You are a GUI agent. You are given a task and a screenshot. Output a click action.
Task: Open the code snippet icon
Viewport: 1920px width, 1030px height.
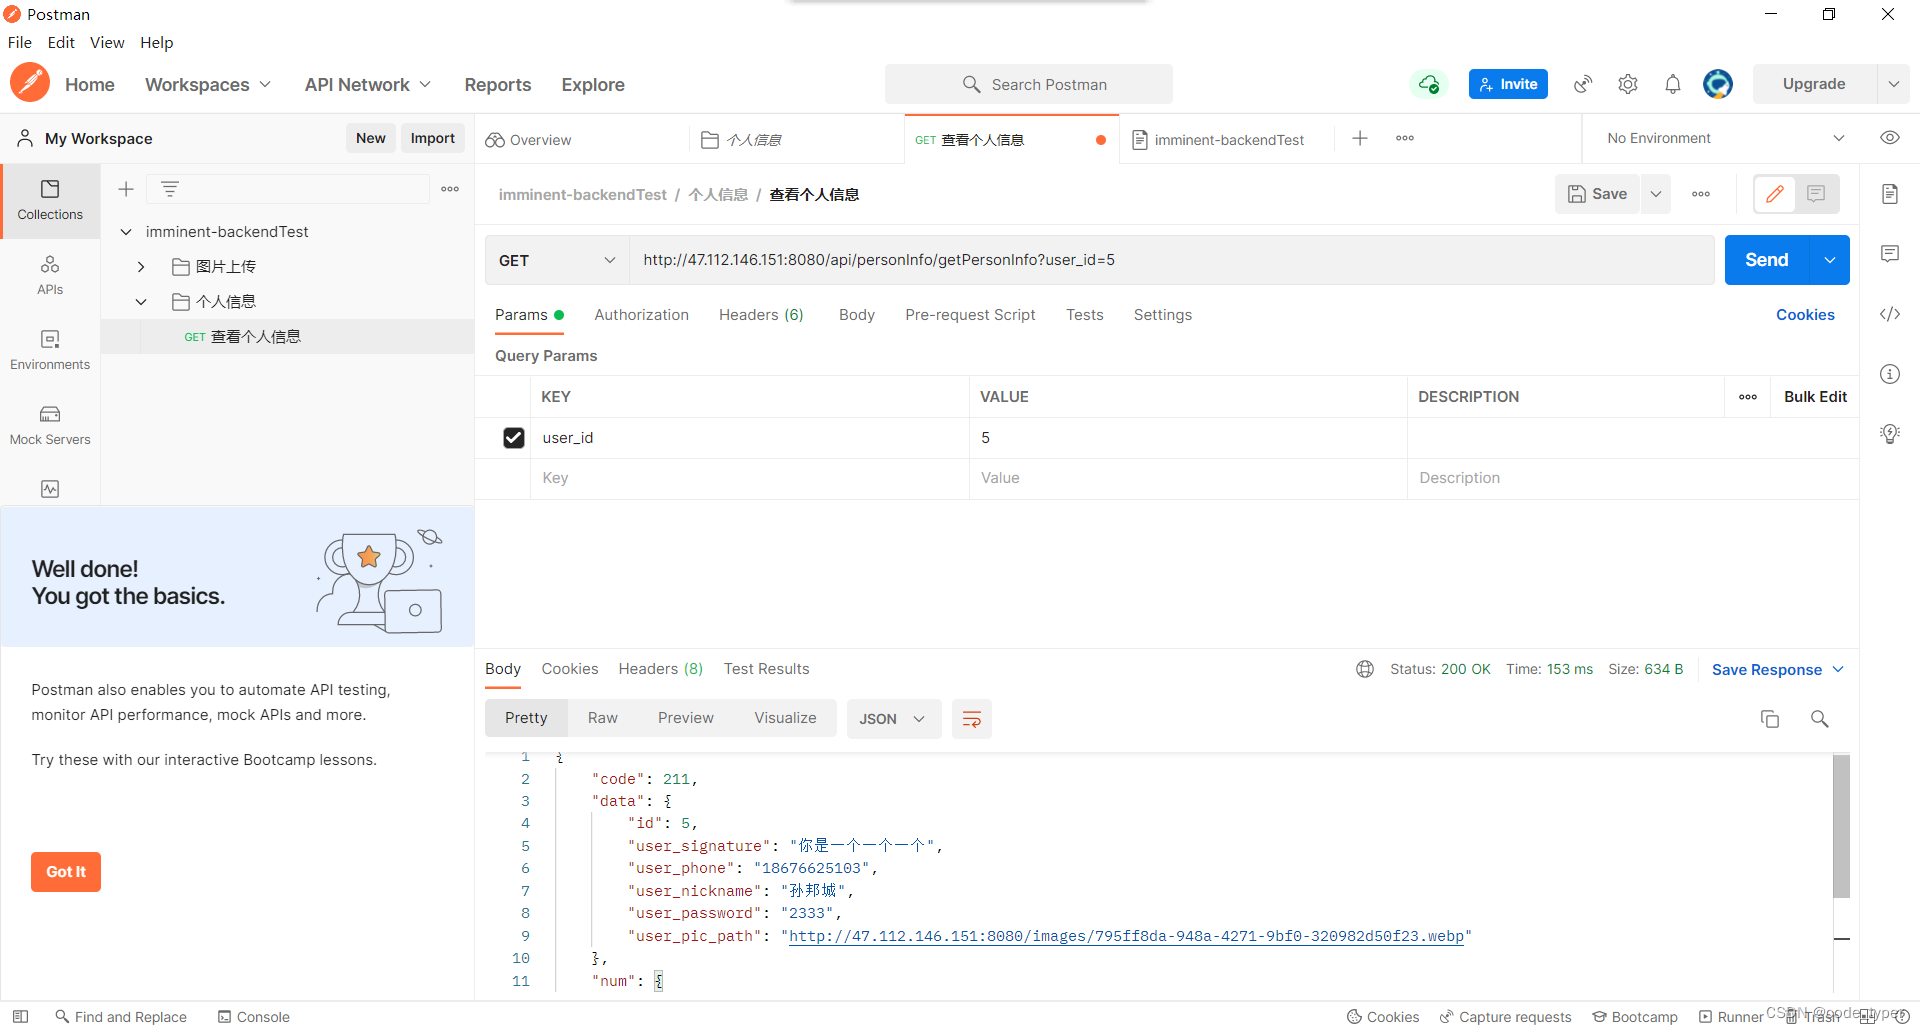pos(1890,314)
